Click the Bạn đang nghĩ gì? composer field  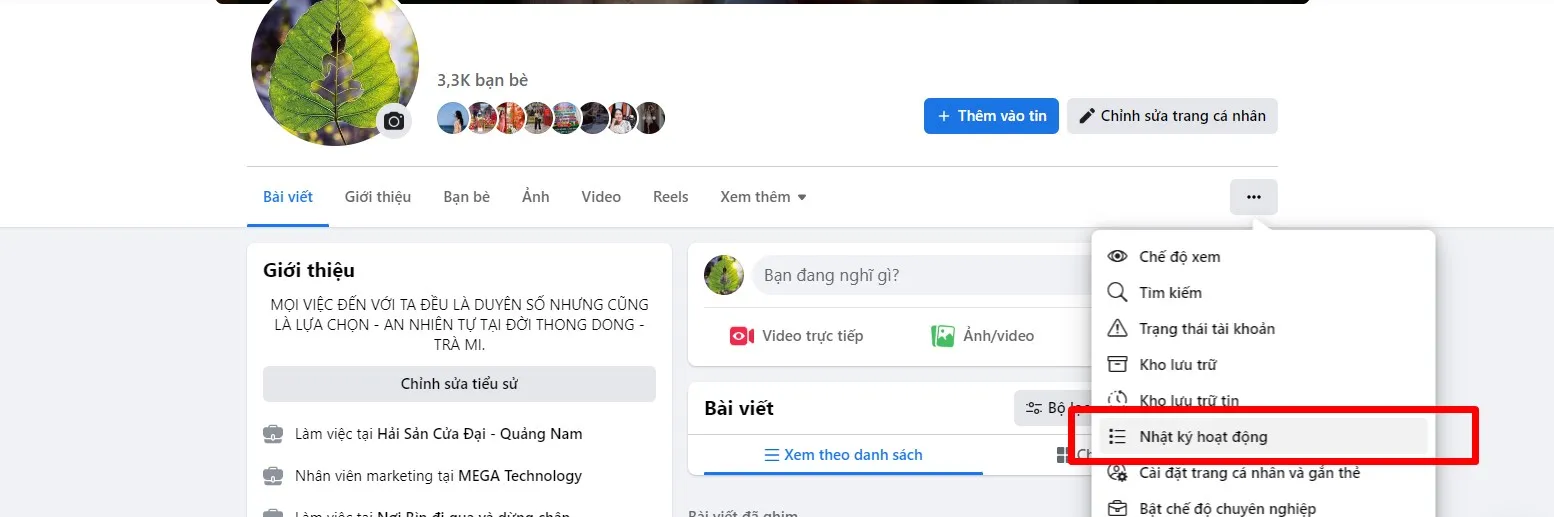pos(920,274)
